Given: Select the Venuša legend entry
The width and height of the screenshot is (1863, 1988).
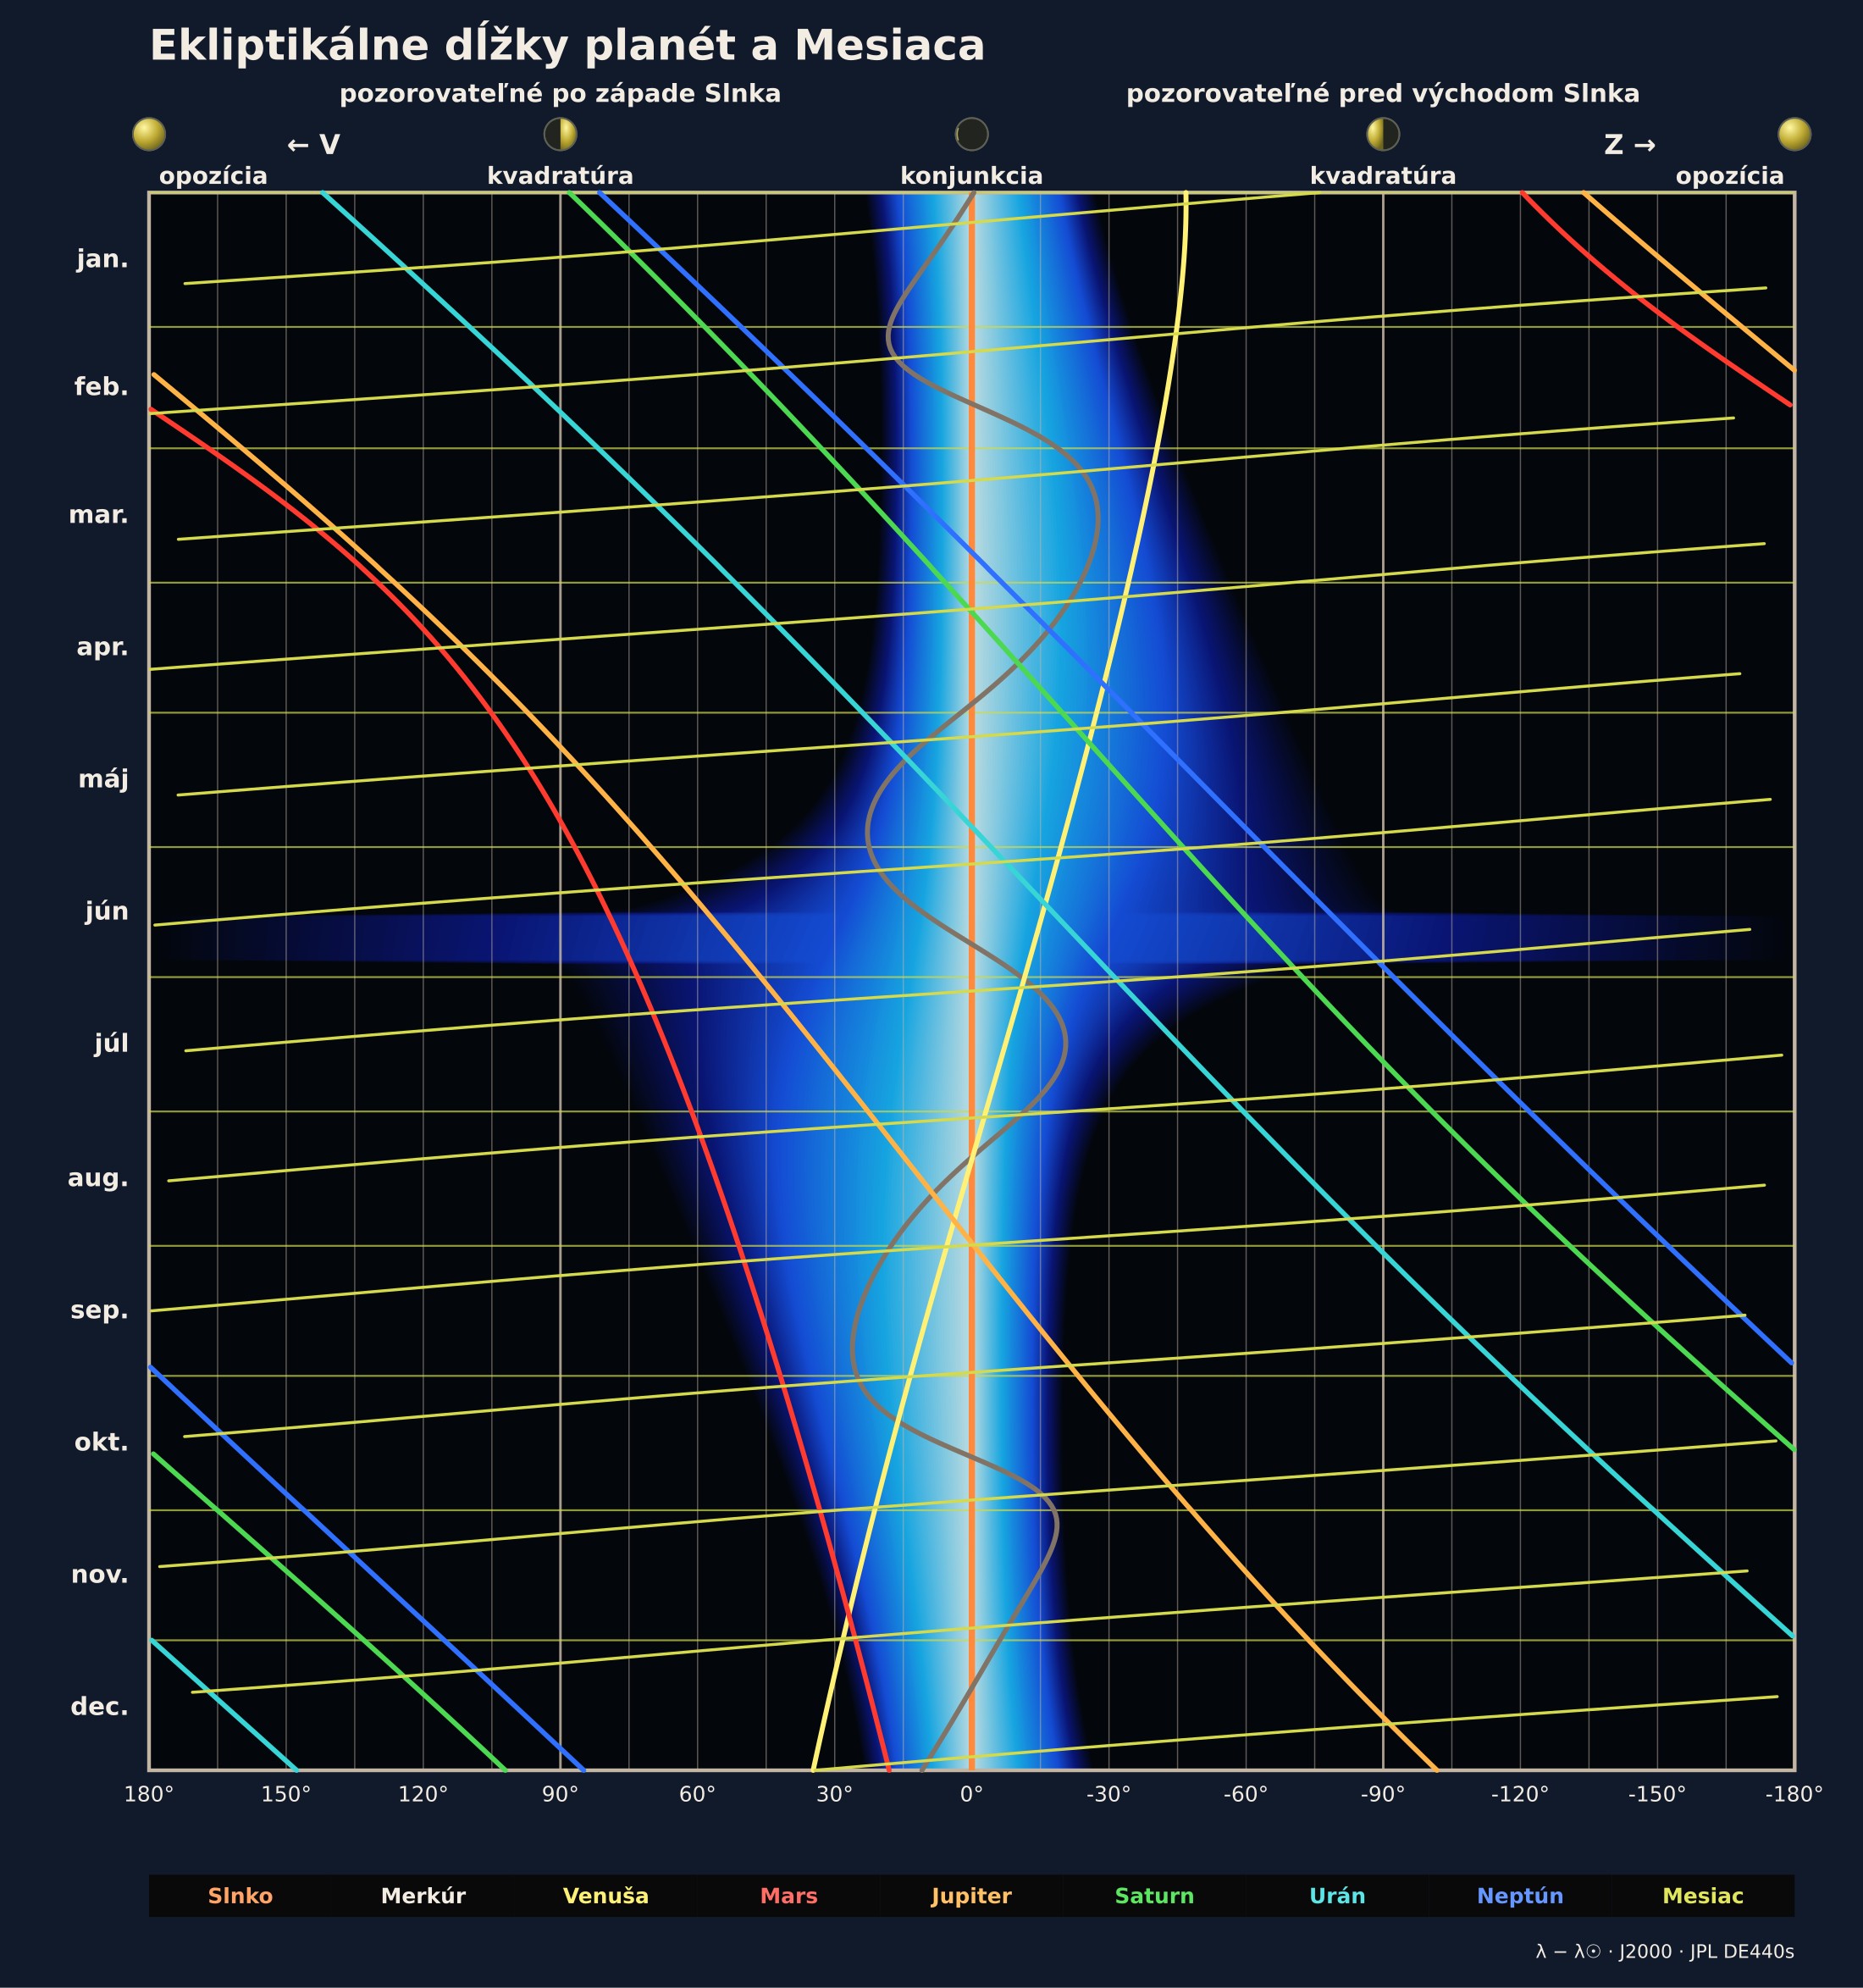Looking at the screenshot, I should click(x=606, y=1896).
